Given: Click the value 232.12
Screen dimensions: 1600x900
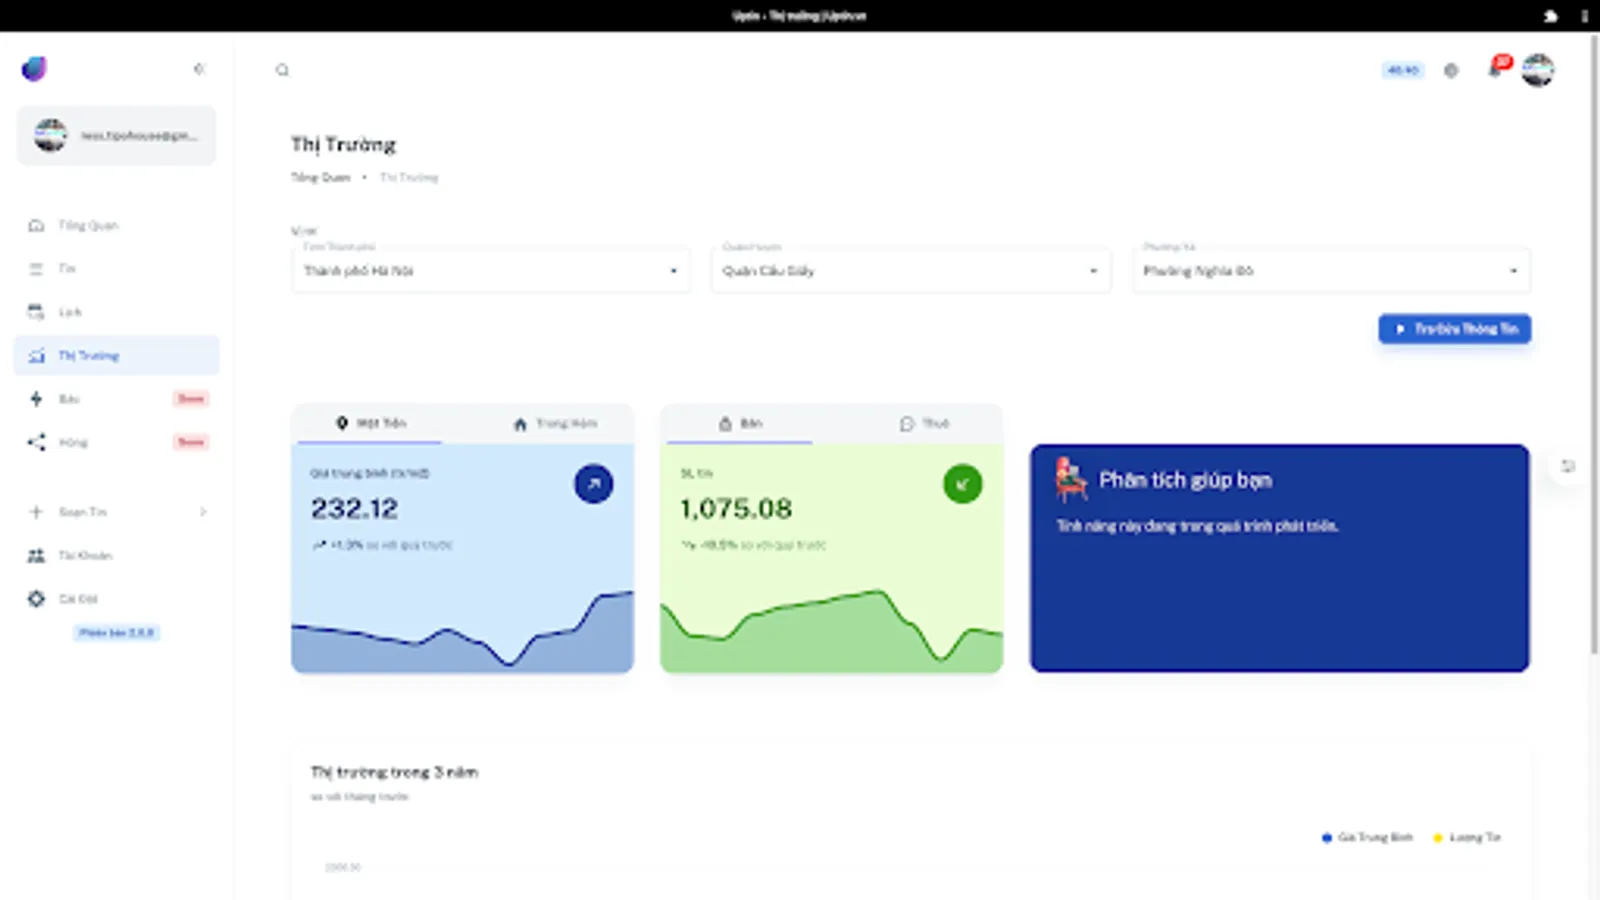Looking at the screenshot, I should click(x=354, y=509).
